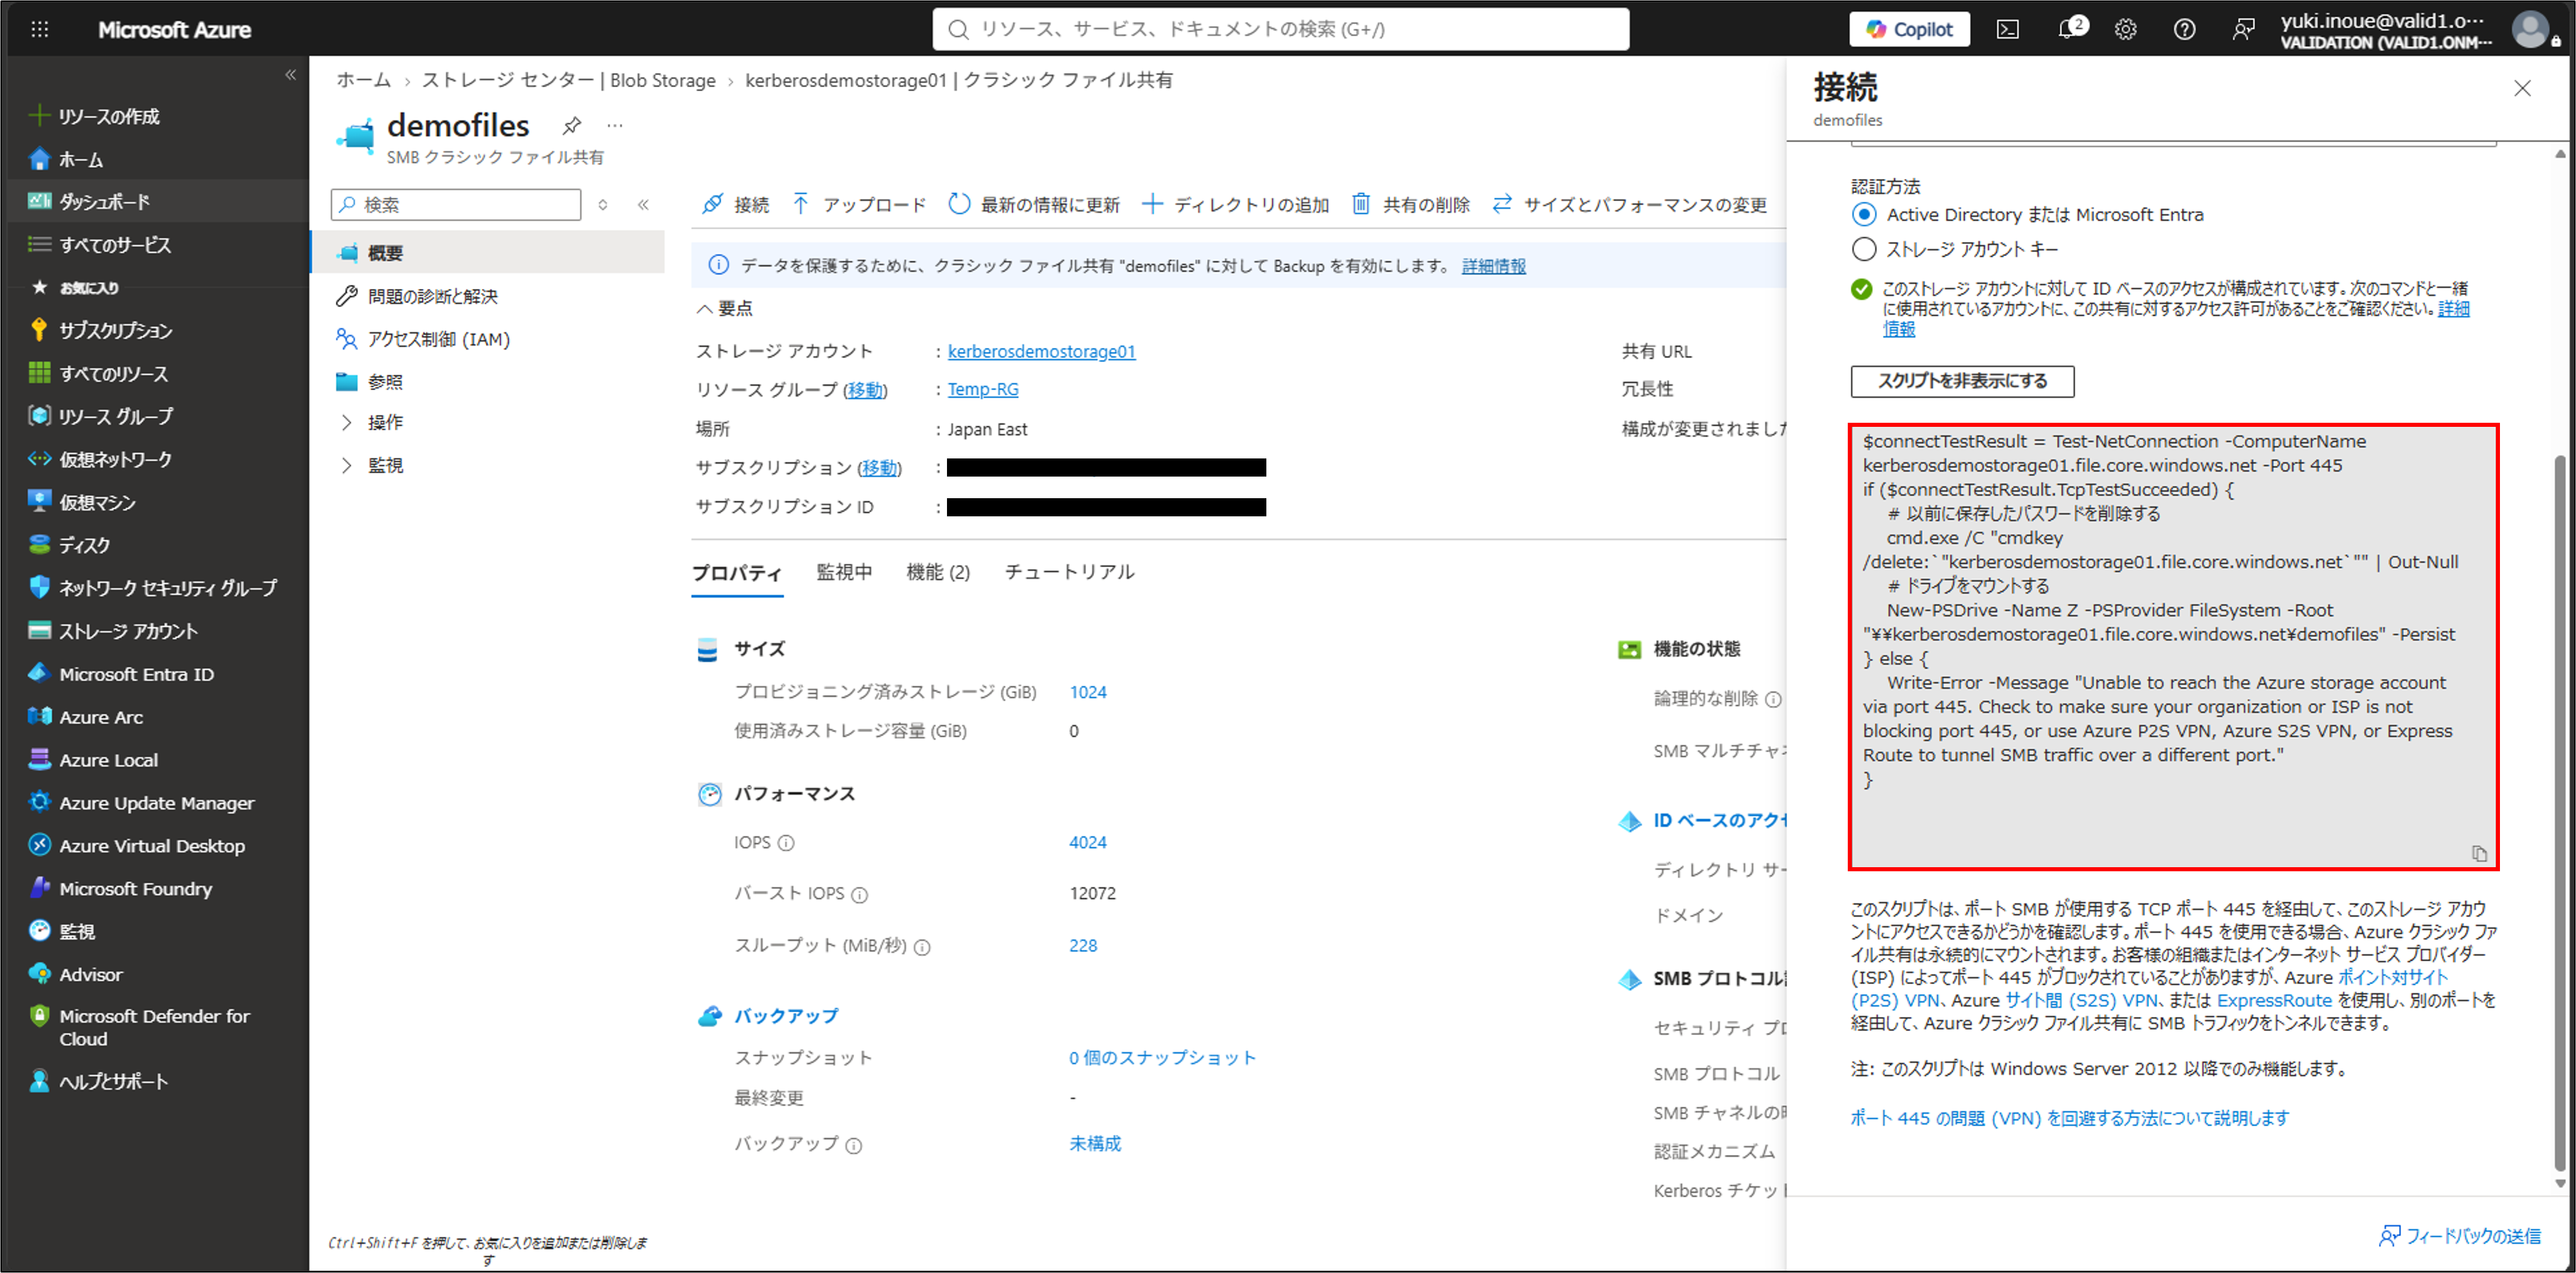Open the Azure portal waffle menu
2576x1273 pixels.
tap(39, 29)
